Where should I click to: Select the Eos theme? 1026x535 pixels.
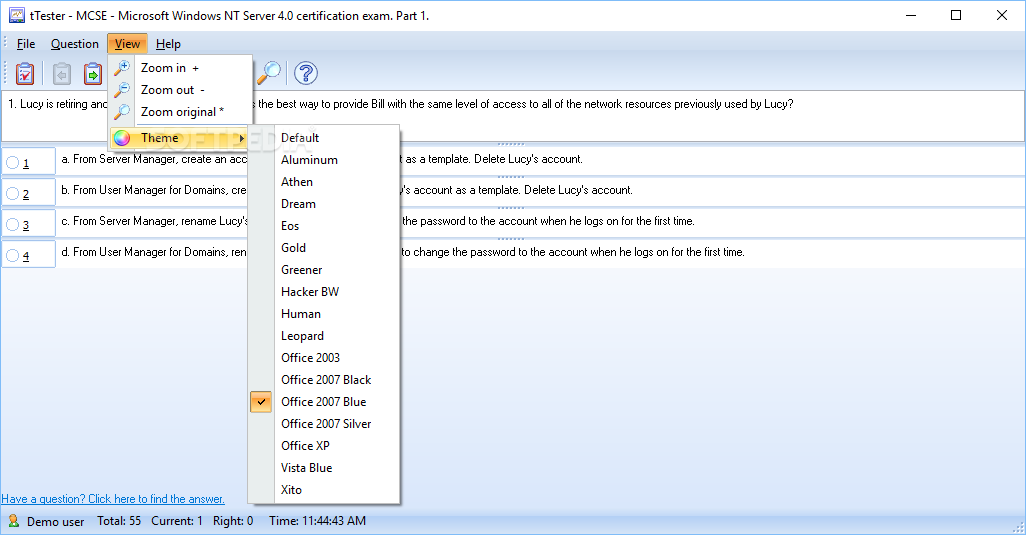[325, 226]
